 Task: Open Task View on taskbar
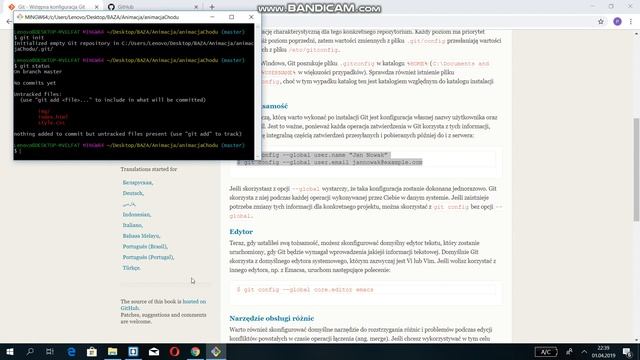tap(50, 351)
